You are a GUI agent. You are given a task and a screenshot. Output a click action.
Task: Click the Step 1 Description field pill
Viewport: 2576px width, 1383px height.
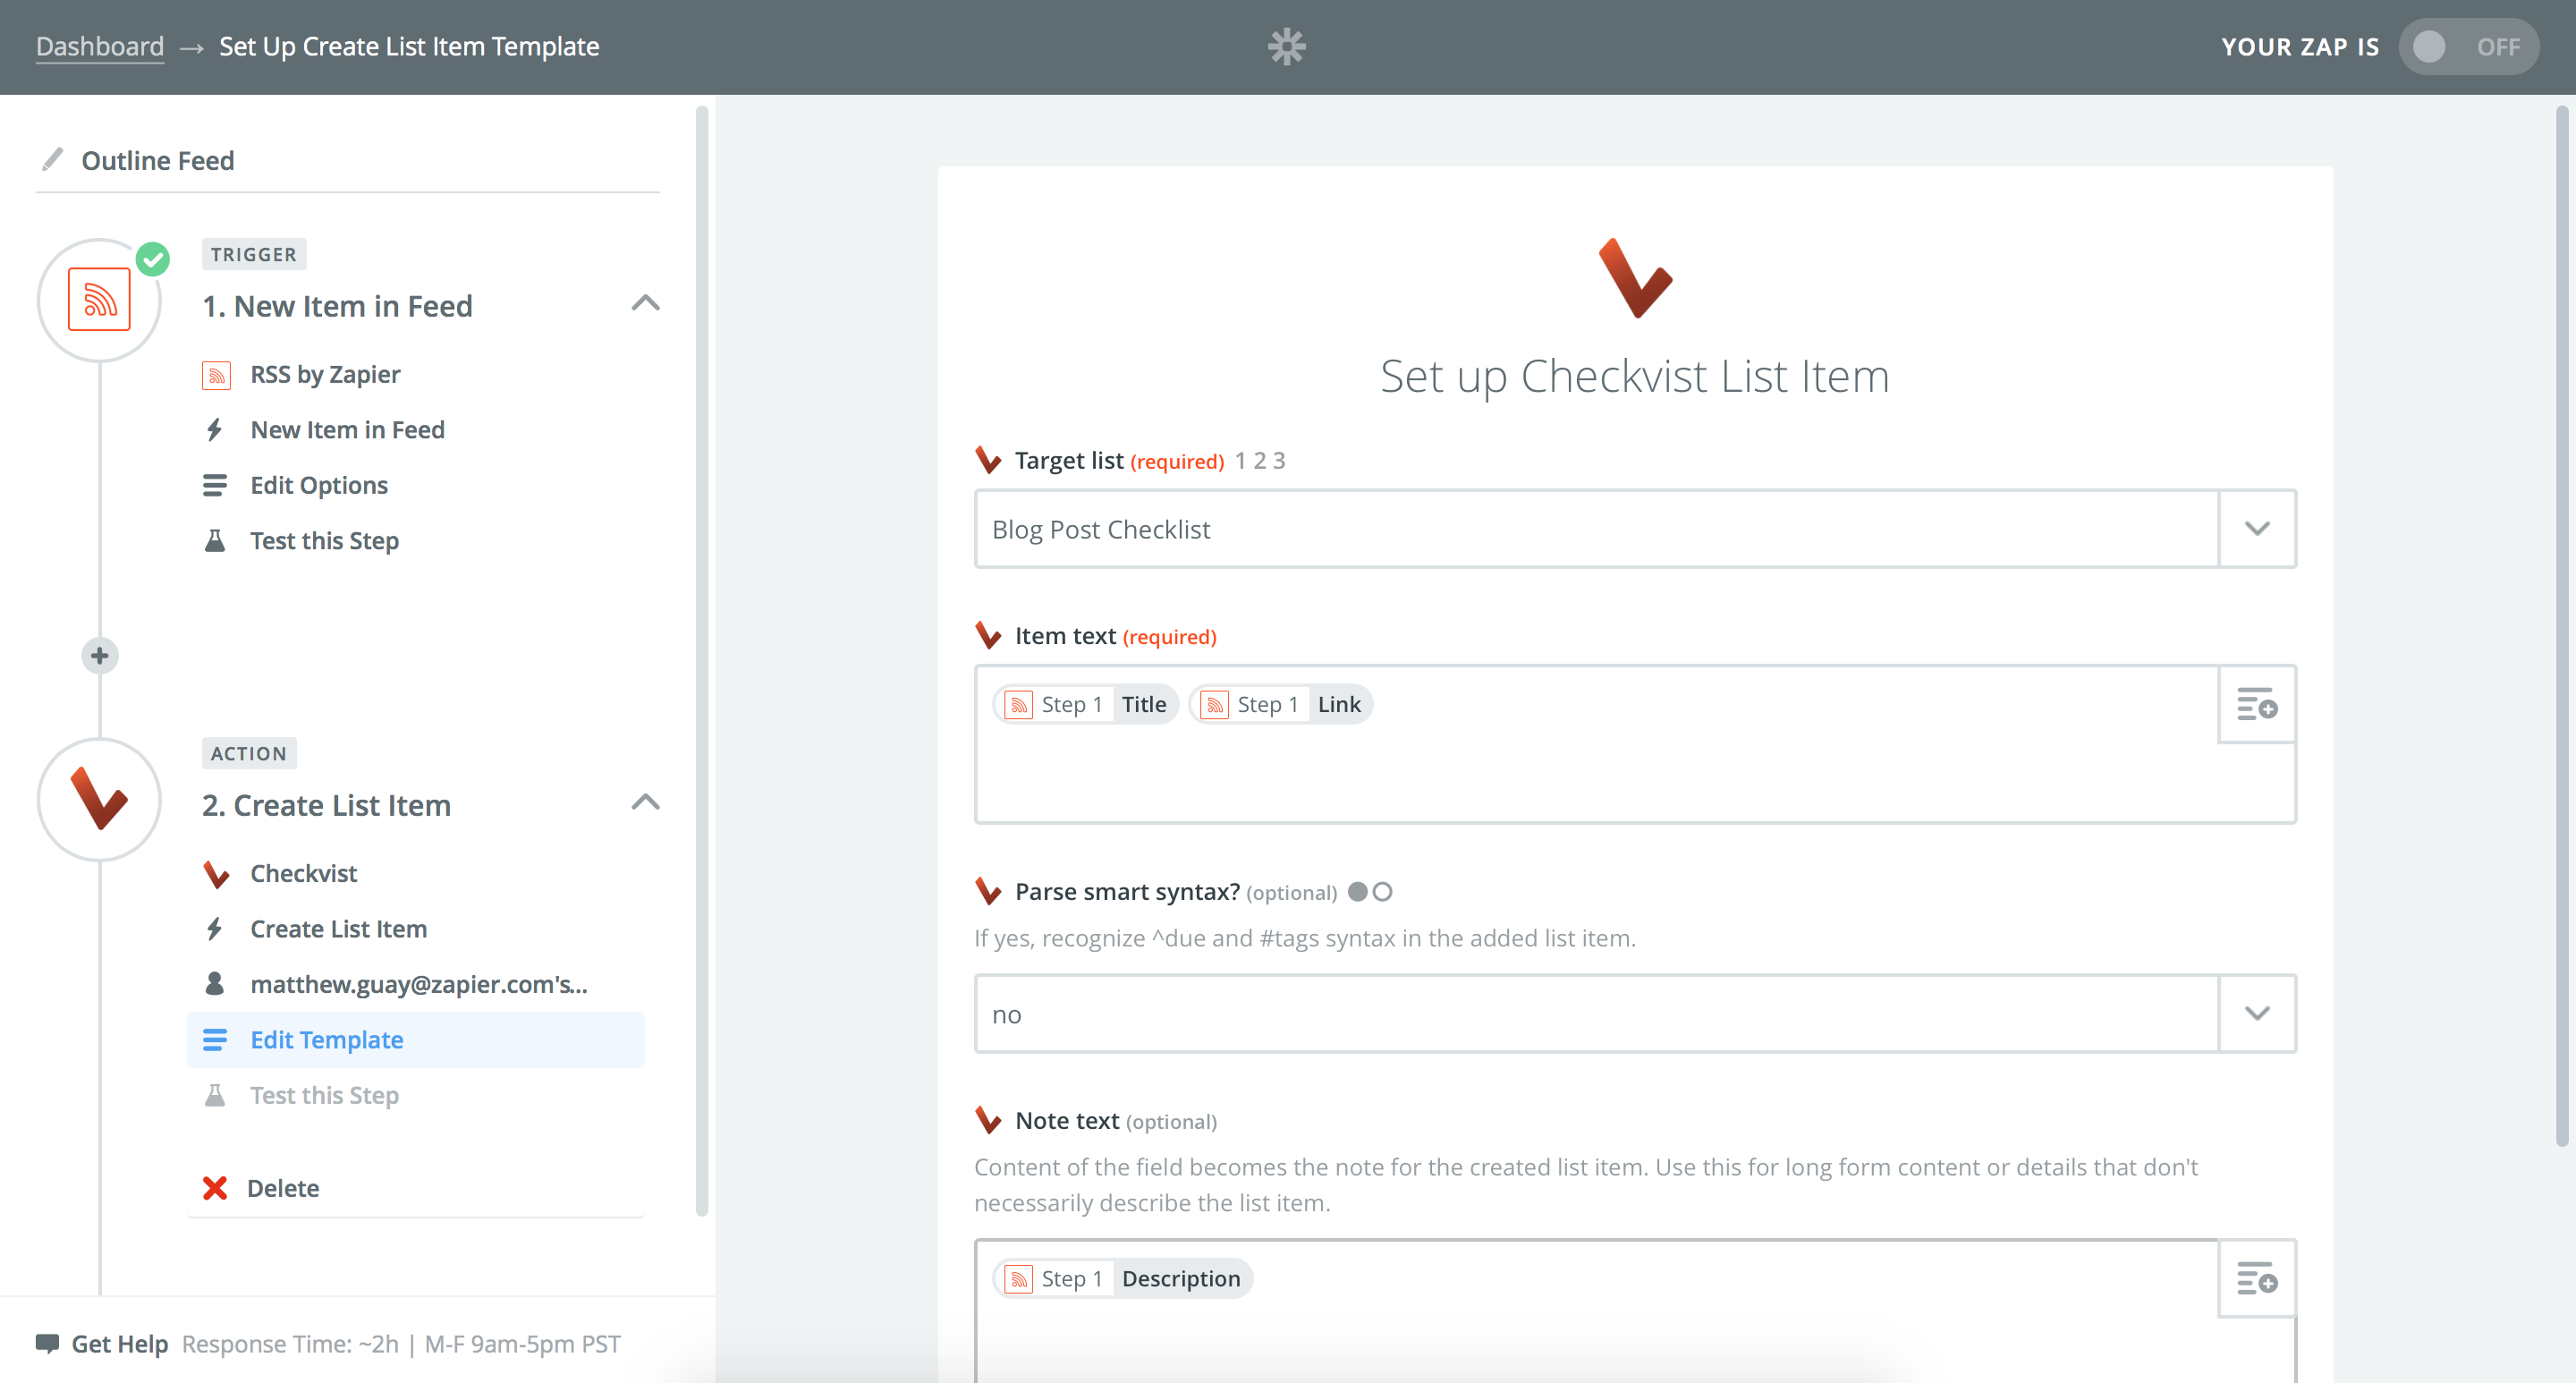(1122, 1279)
